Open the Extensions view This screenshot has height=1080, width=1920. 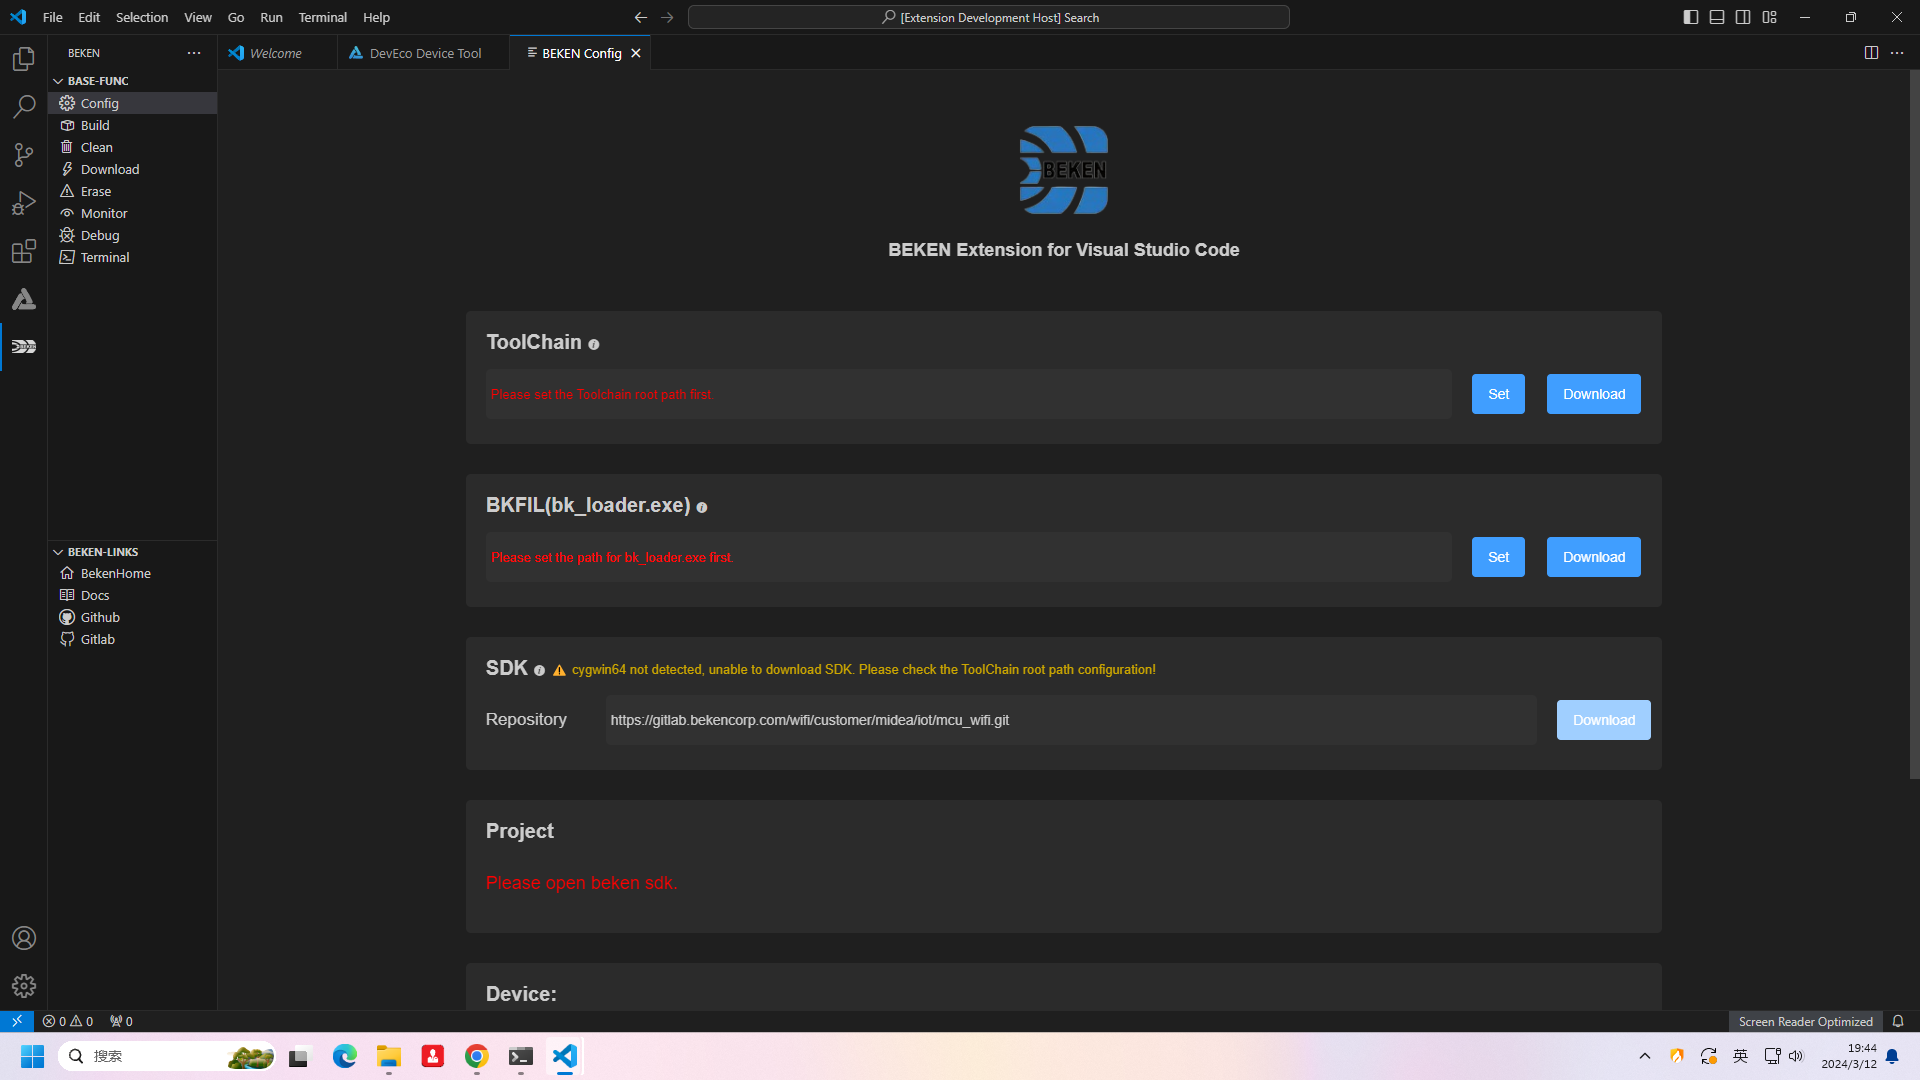(24, 251)
